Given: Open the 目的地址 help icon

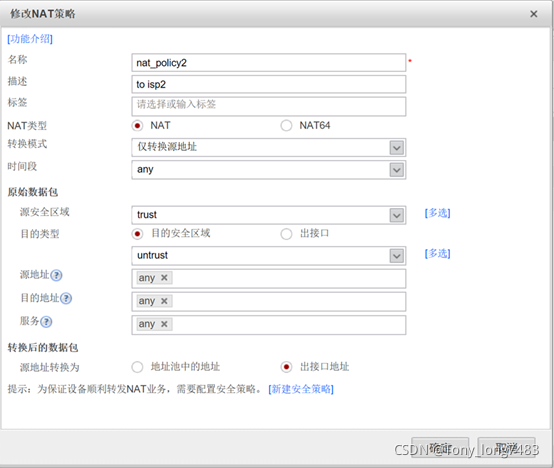Looking at the screenshot, I should [x=66, y=298].
